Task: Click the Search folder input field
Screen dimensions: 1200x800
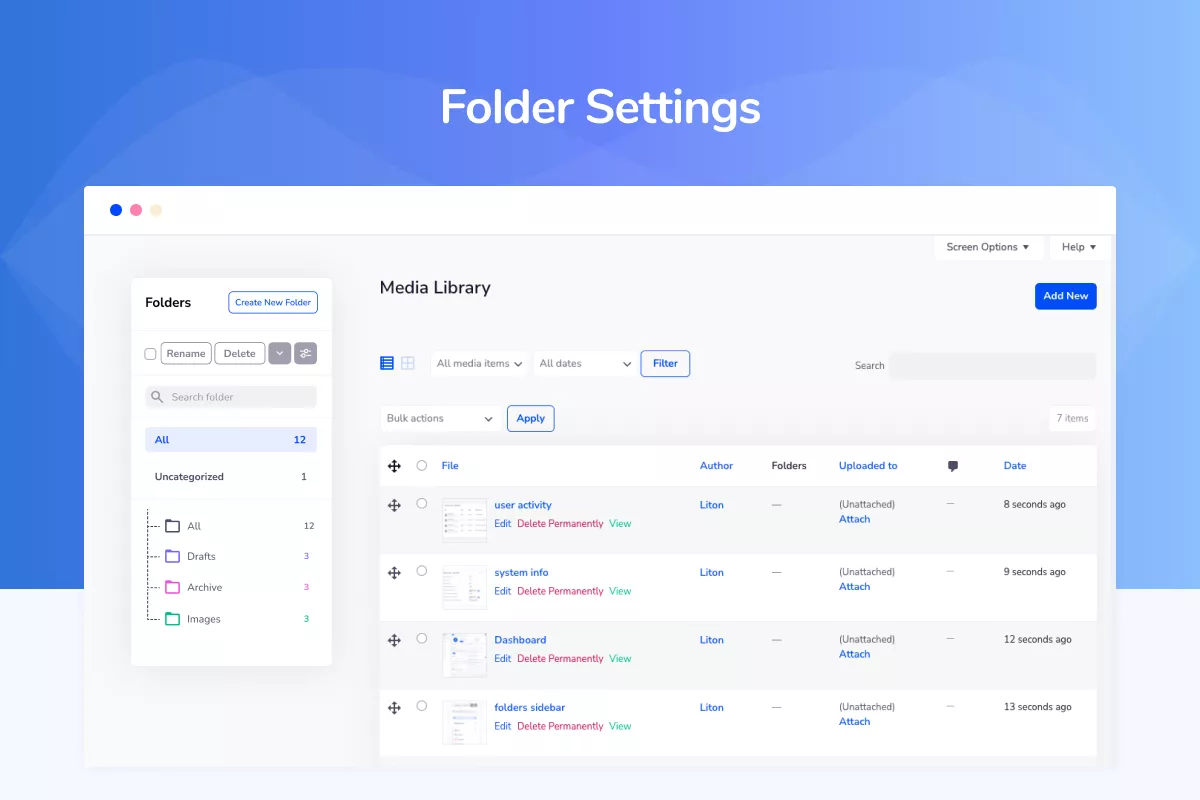Action: [x=240, y=397]
